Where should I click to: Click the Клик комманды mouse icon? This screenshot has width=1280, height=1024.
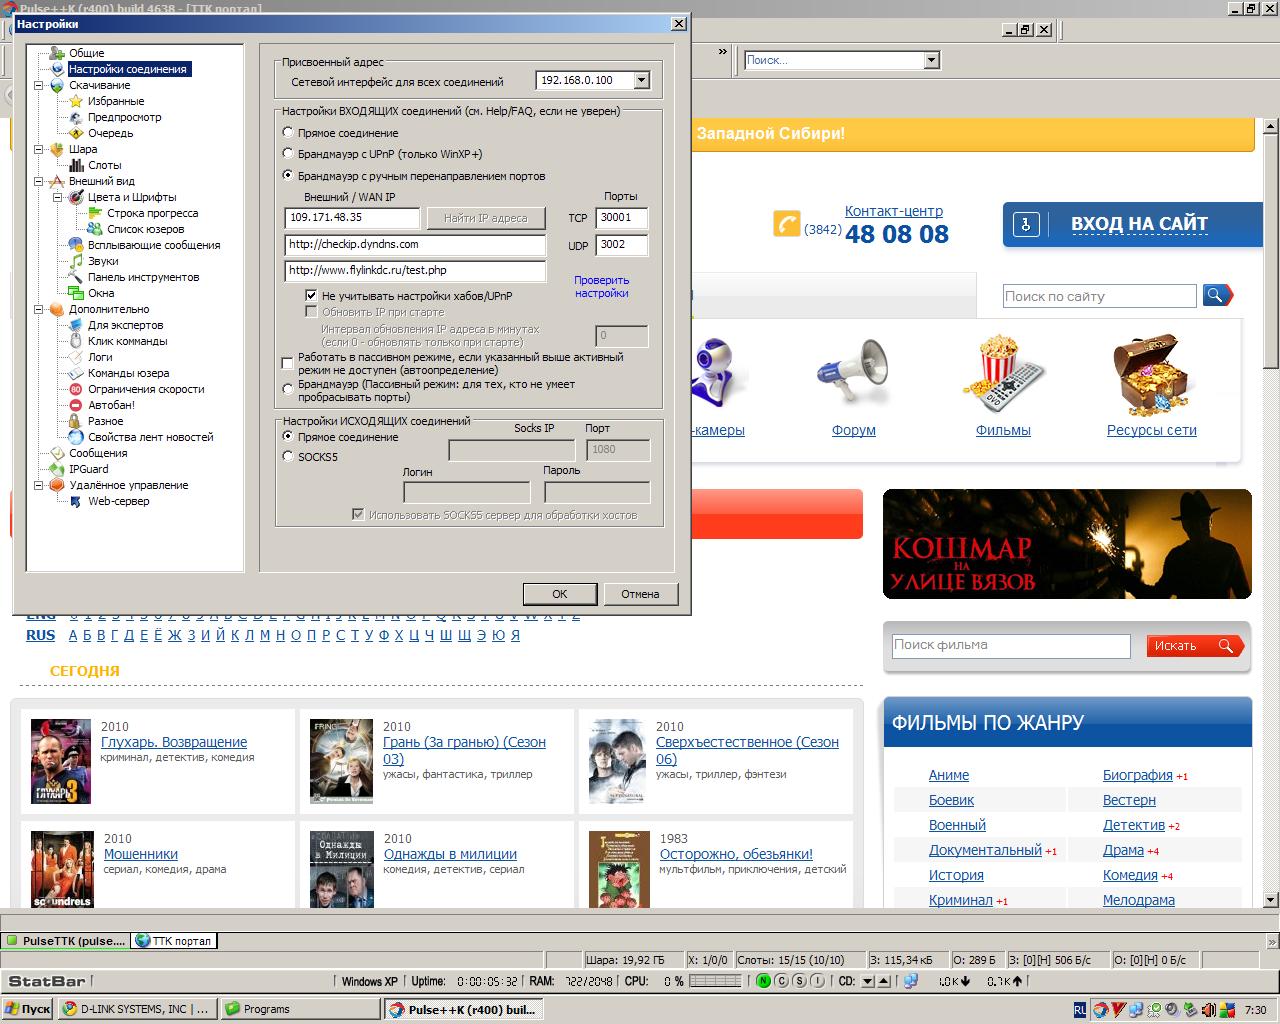coord(76,341)
